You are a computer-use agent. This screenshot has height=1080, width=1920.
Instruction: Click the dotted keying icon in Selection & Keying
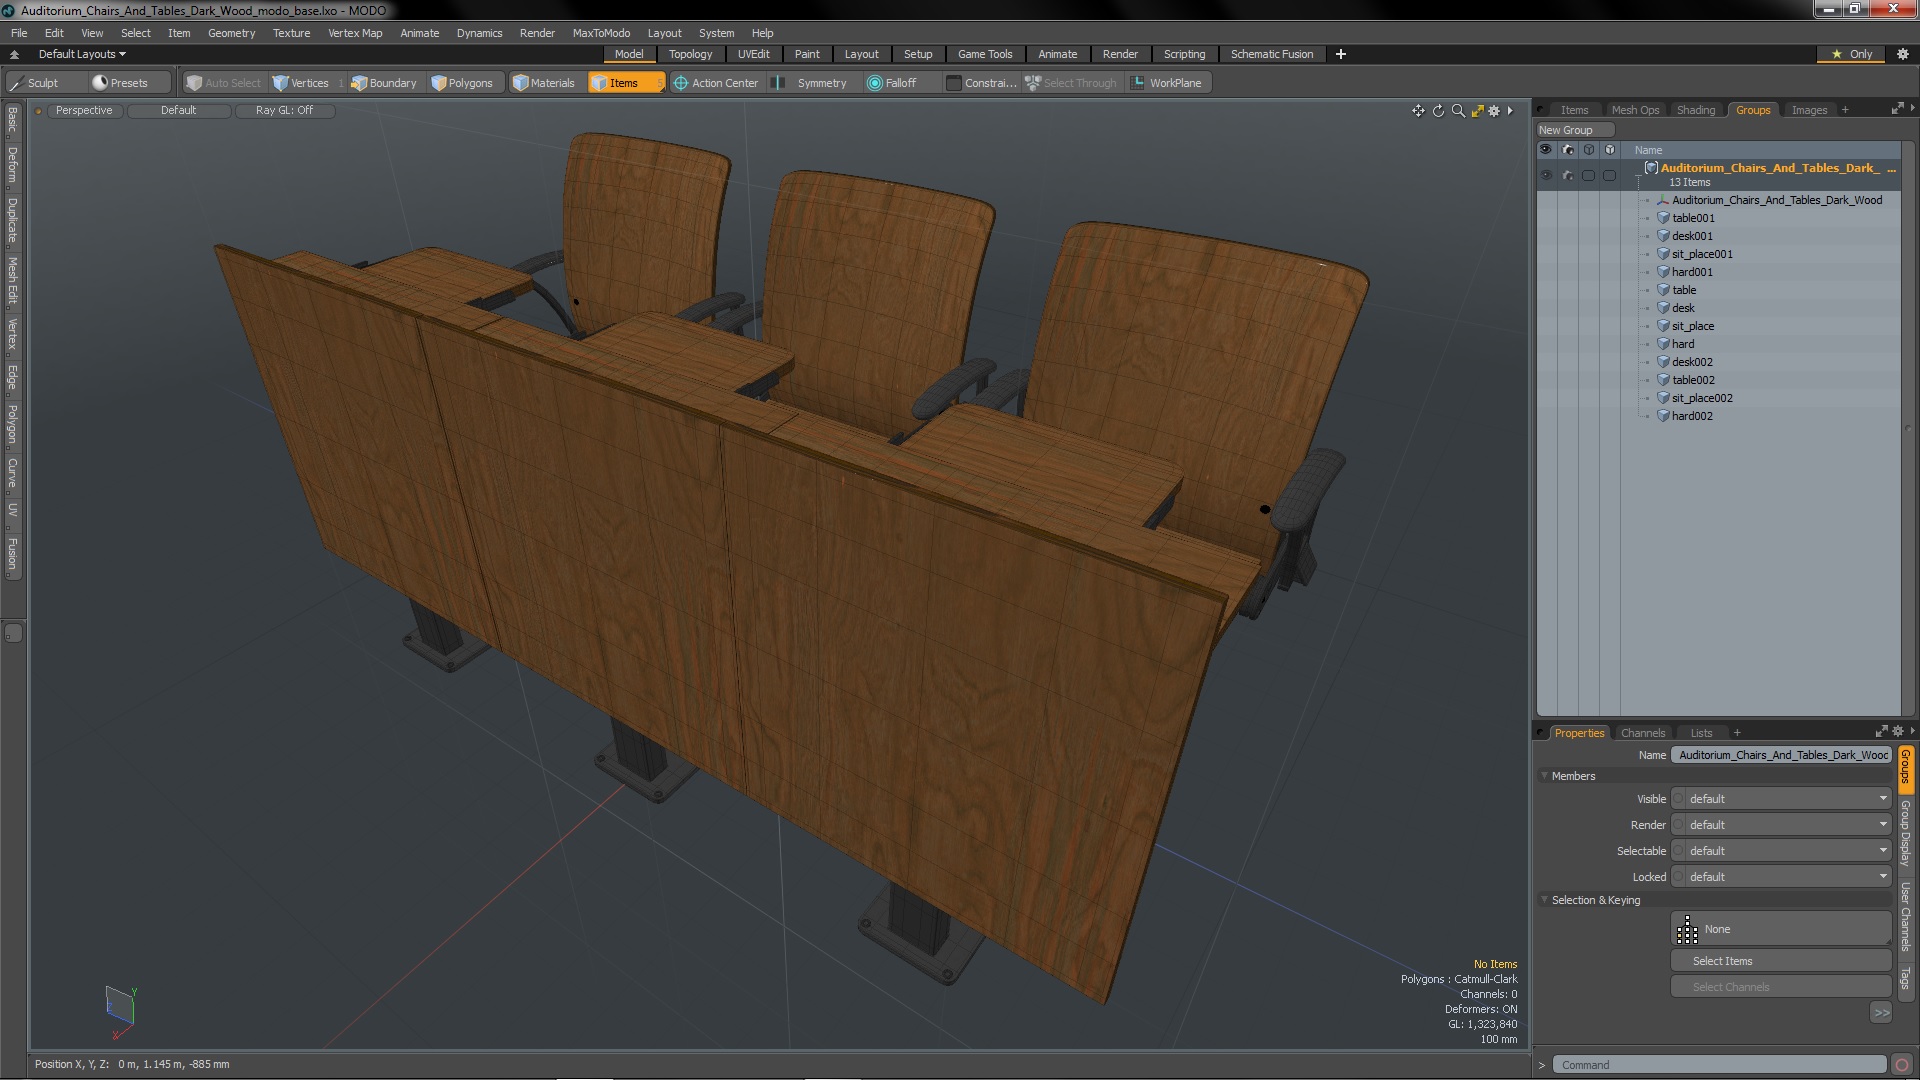coord(1687,930)
